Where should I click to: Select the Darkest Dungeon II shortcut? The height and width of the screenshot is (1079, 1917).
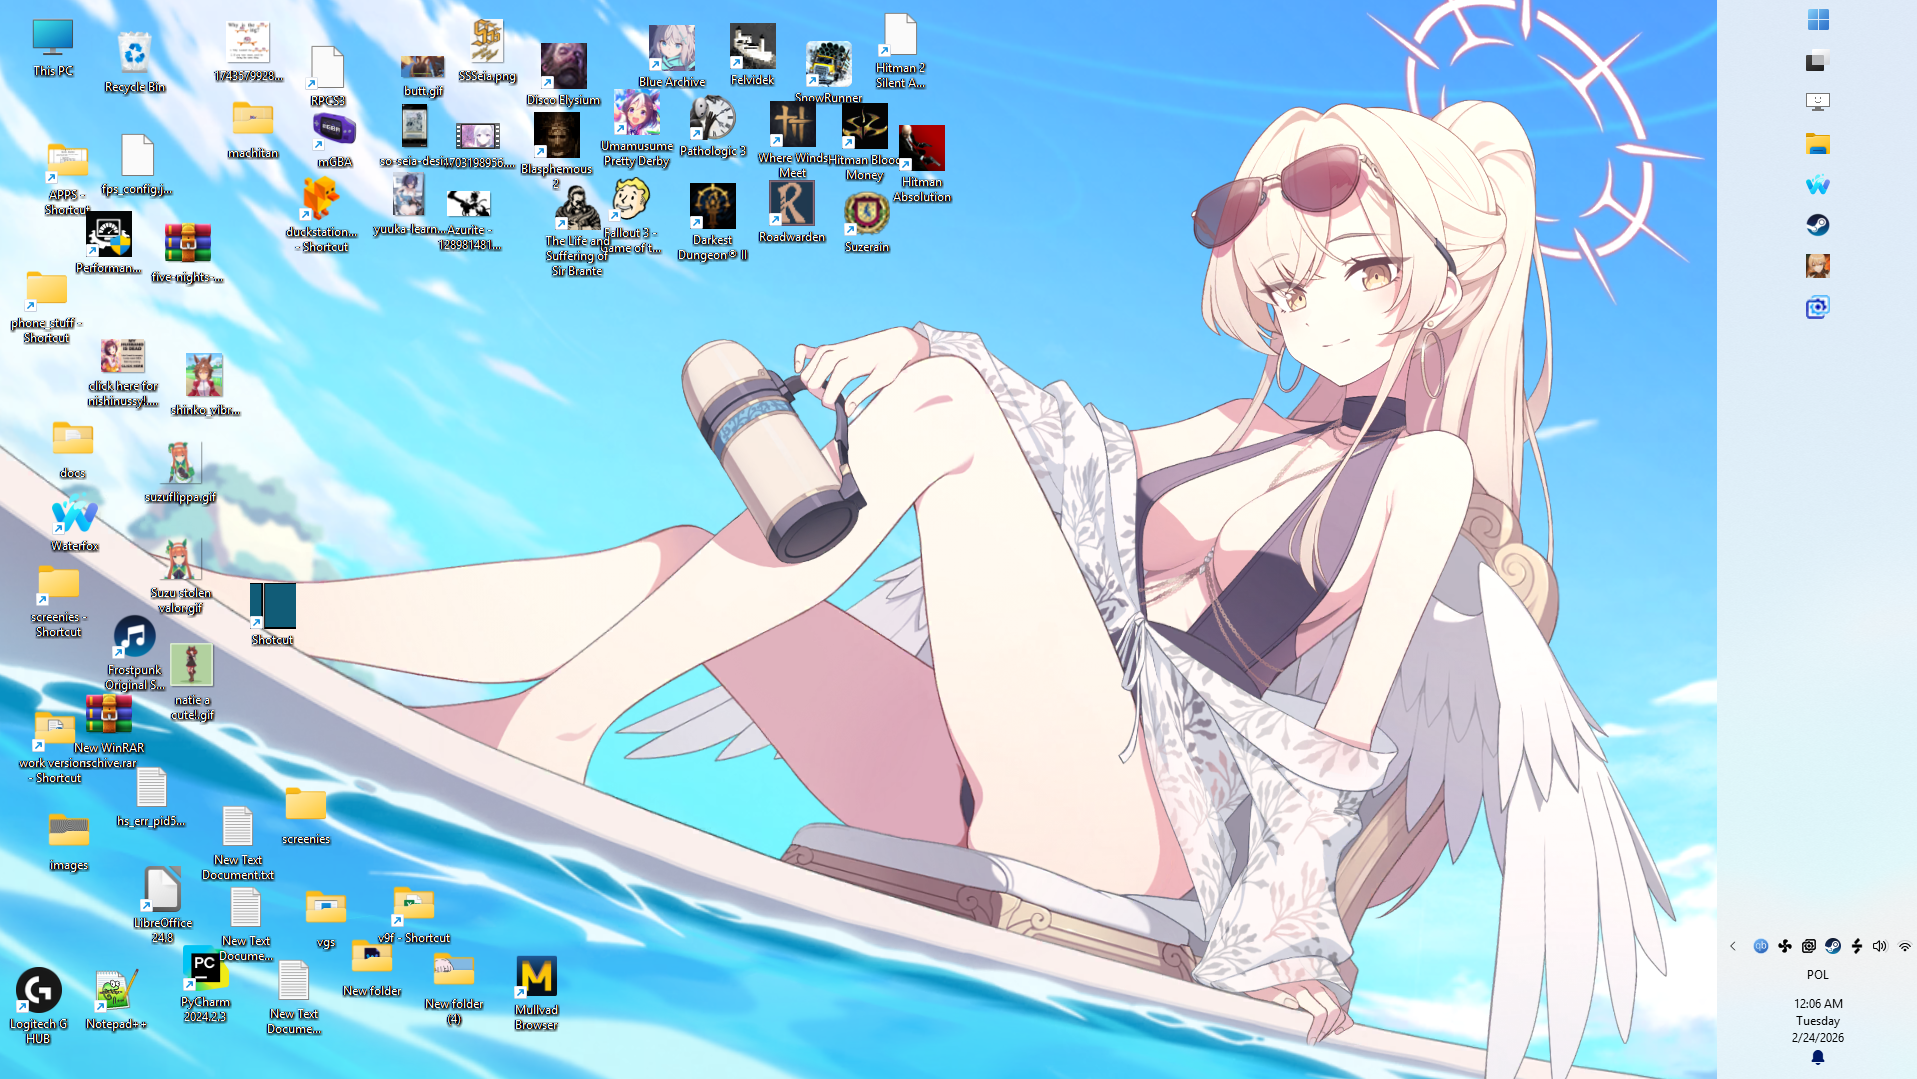[712, 222]
